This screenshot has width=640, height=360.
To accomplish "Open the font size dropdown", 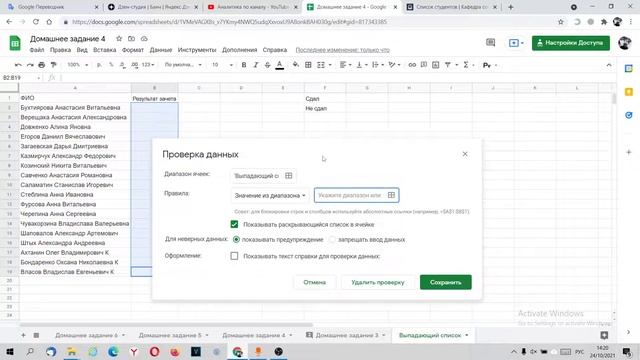I will (x=222, y=65).
